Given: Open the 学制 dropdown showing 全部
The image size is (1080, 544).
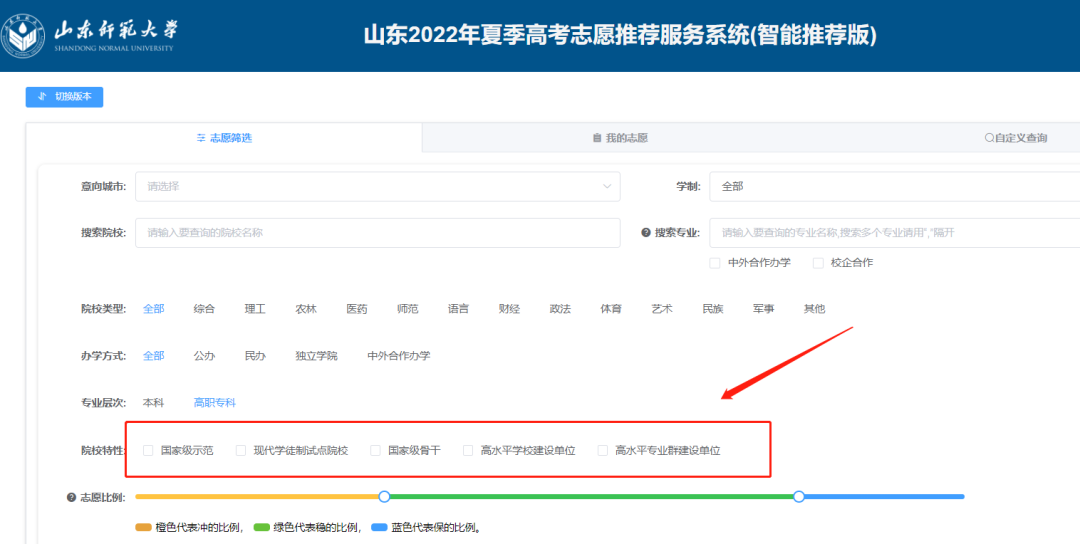Looking at the screenshot, I should (x=895, y=187).
